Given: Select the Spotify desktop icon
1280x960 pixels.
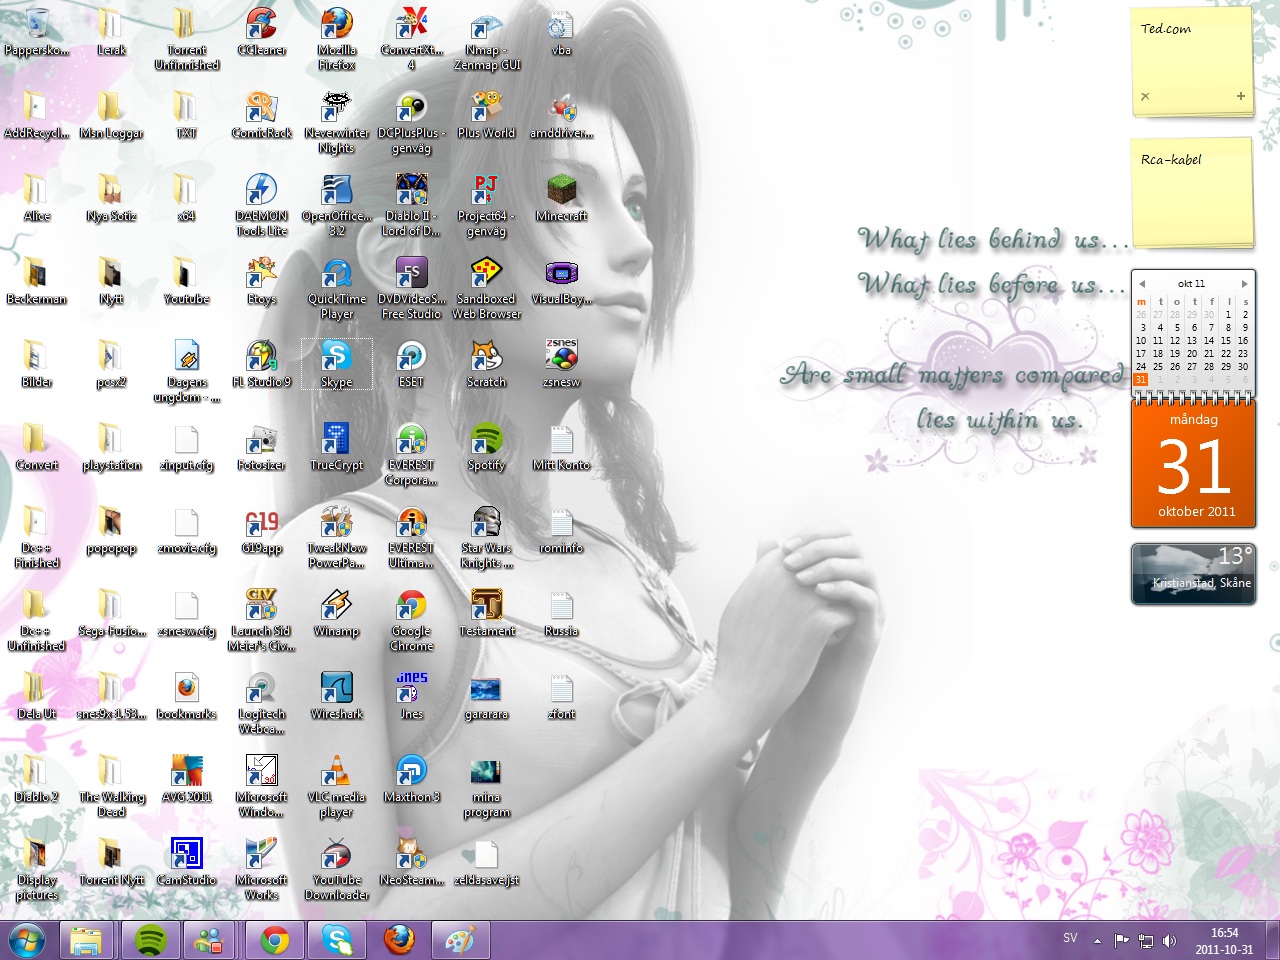Looking at the screenshot, I should pos(486,441).
